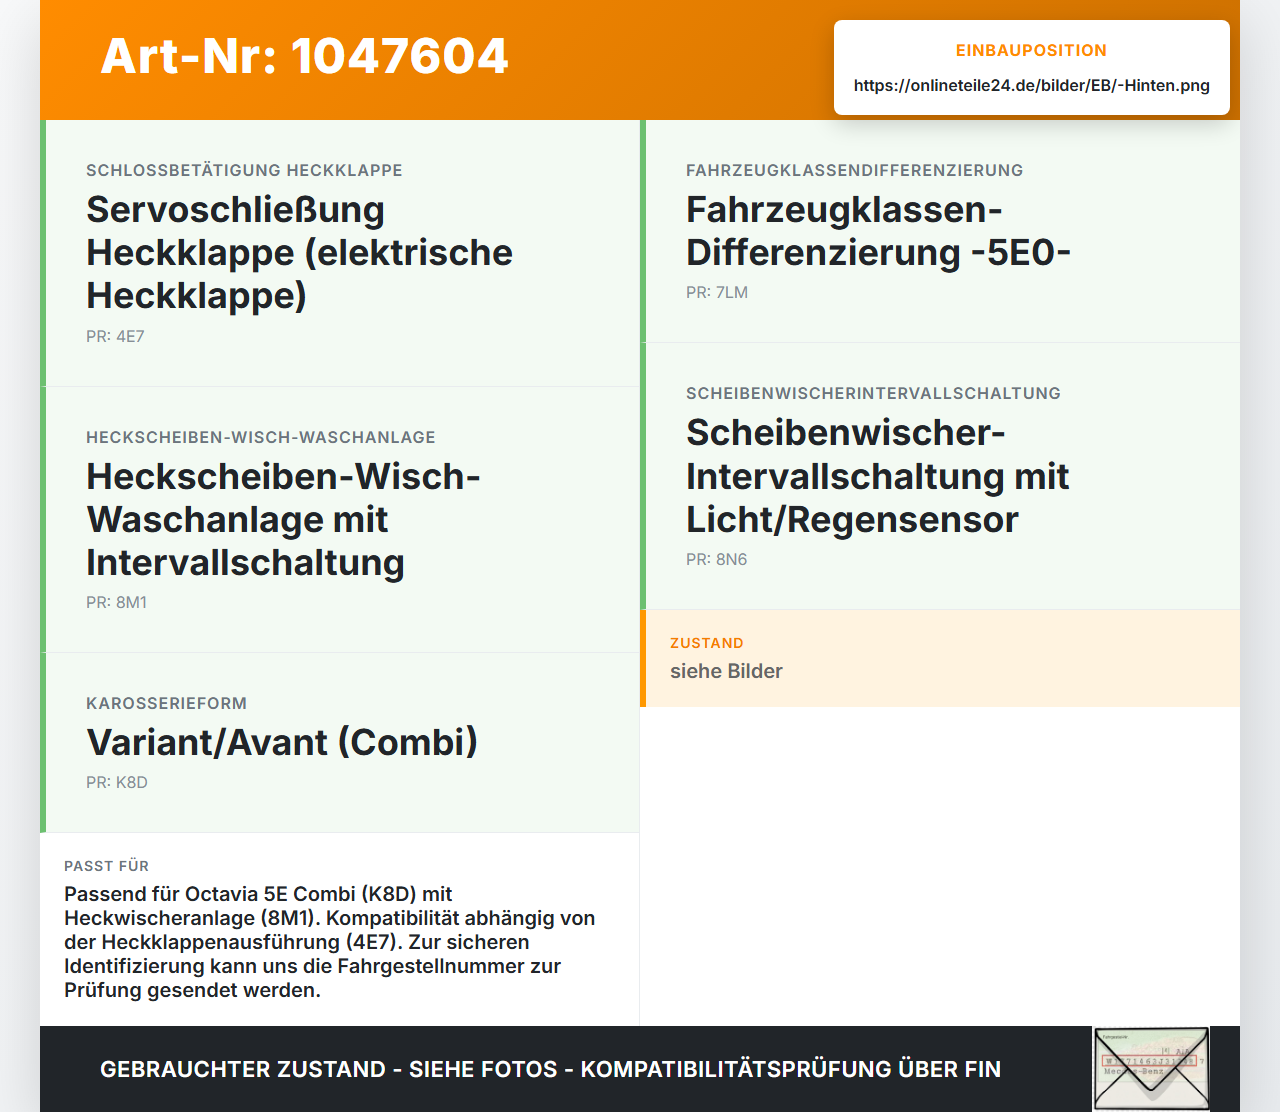Click the PASST FÜR description paragraph
This screenshot has height=1113, width=1280.
tap(331, 942)
